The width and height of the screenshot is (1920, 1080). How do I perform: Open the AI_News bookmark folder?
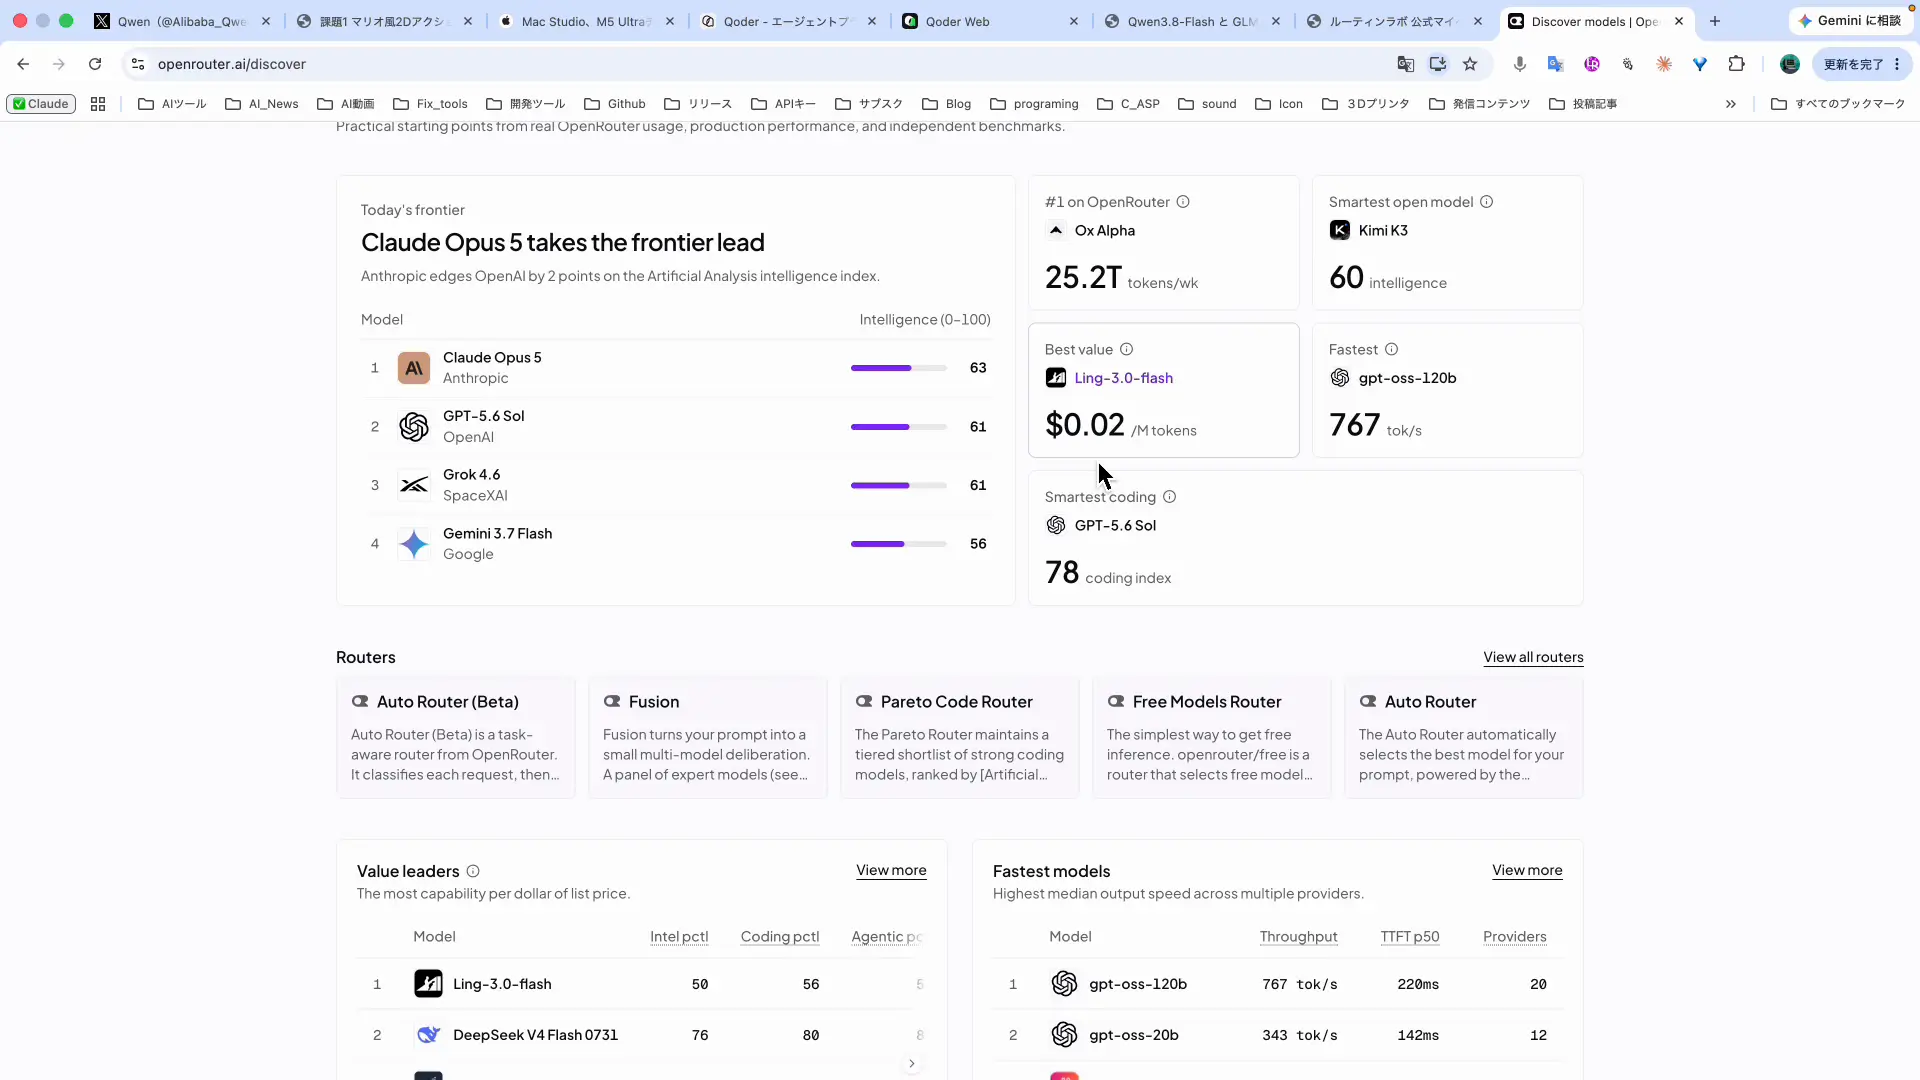coord(262,104)
